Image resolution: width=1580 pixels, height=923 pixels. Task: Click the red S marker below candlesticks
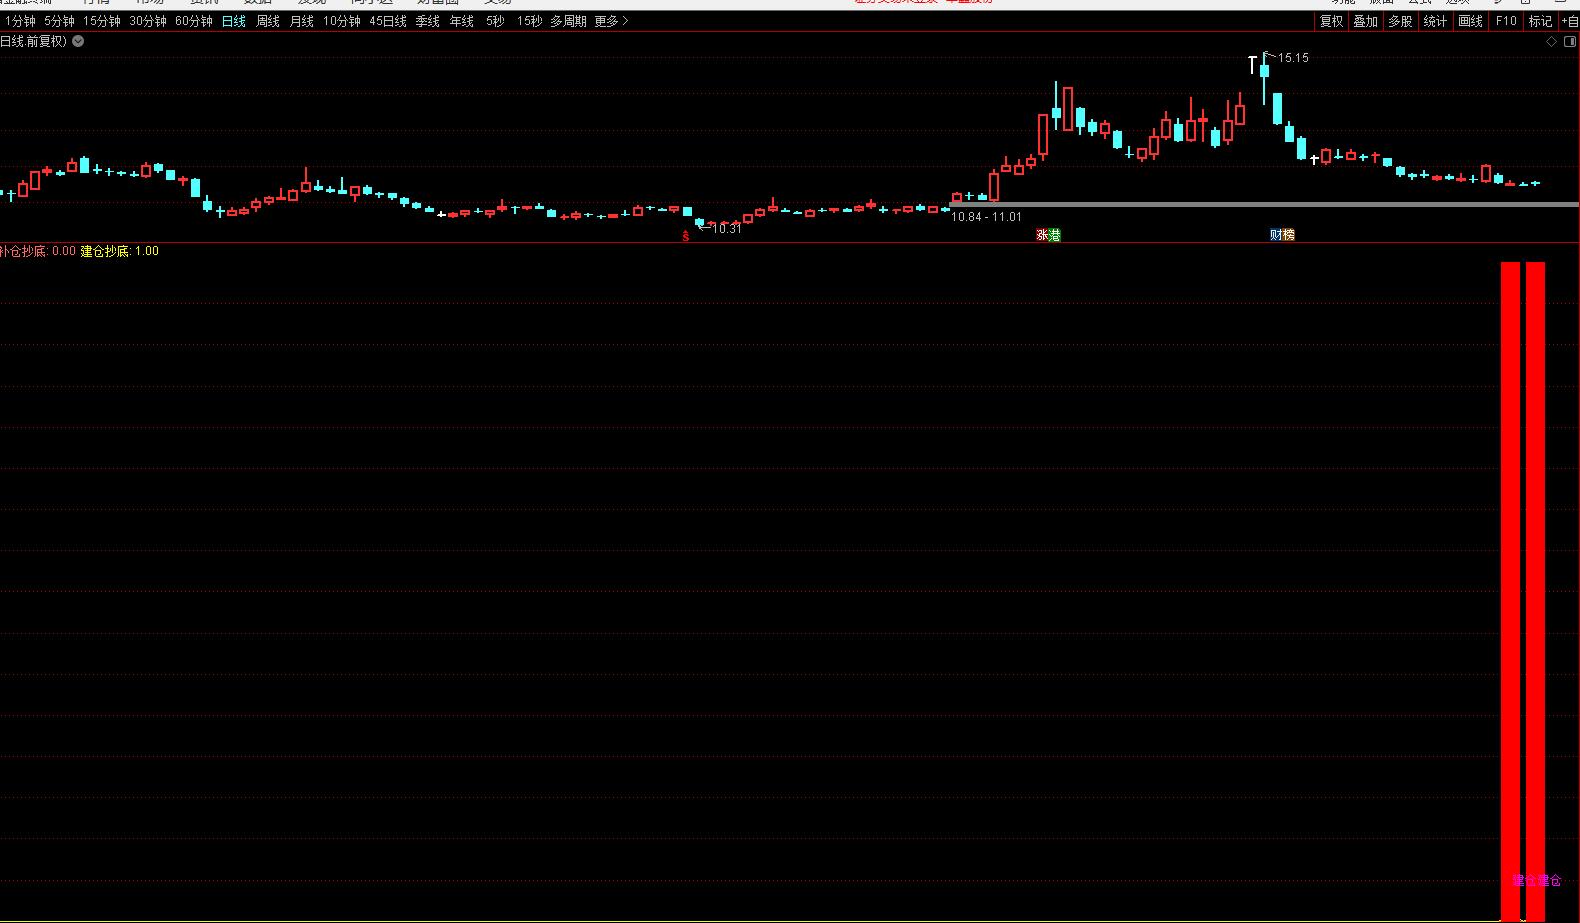686,237
